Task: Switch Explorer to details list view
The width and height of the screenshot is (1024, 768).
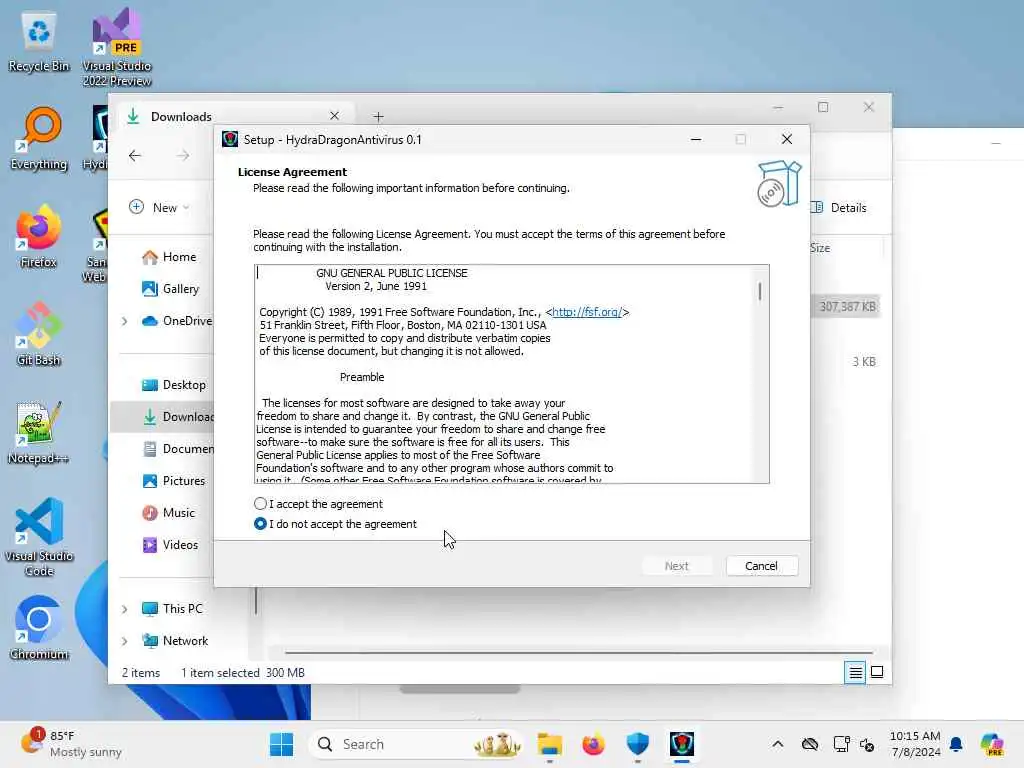Action: click(855, 672)
